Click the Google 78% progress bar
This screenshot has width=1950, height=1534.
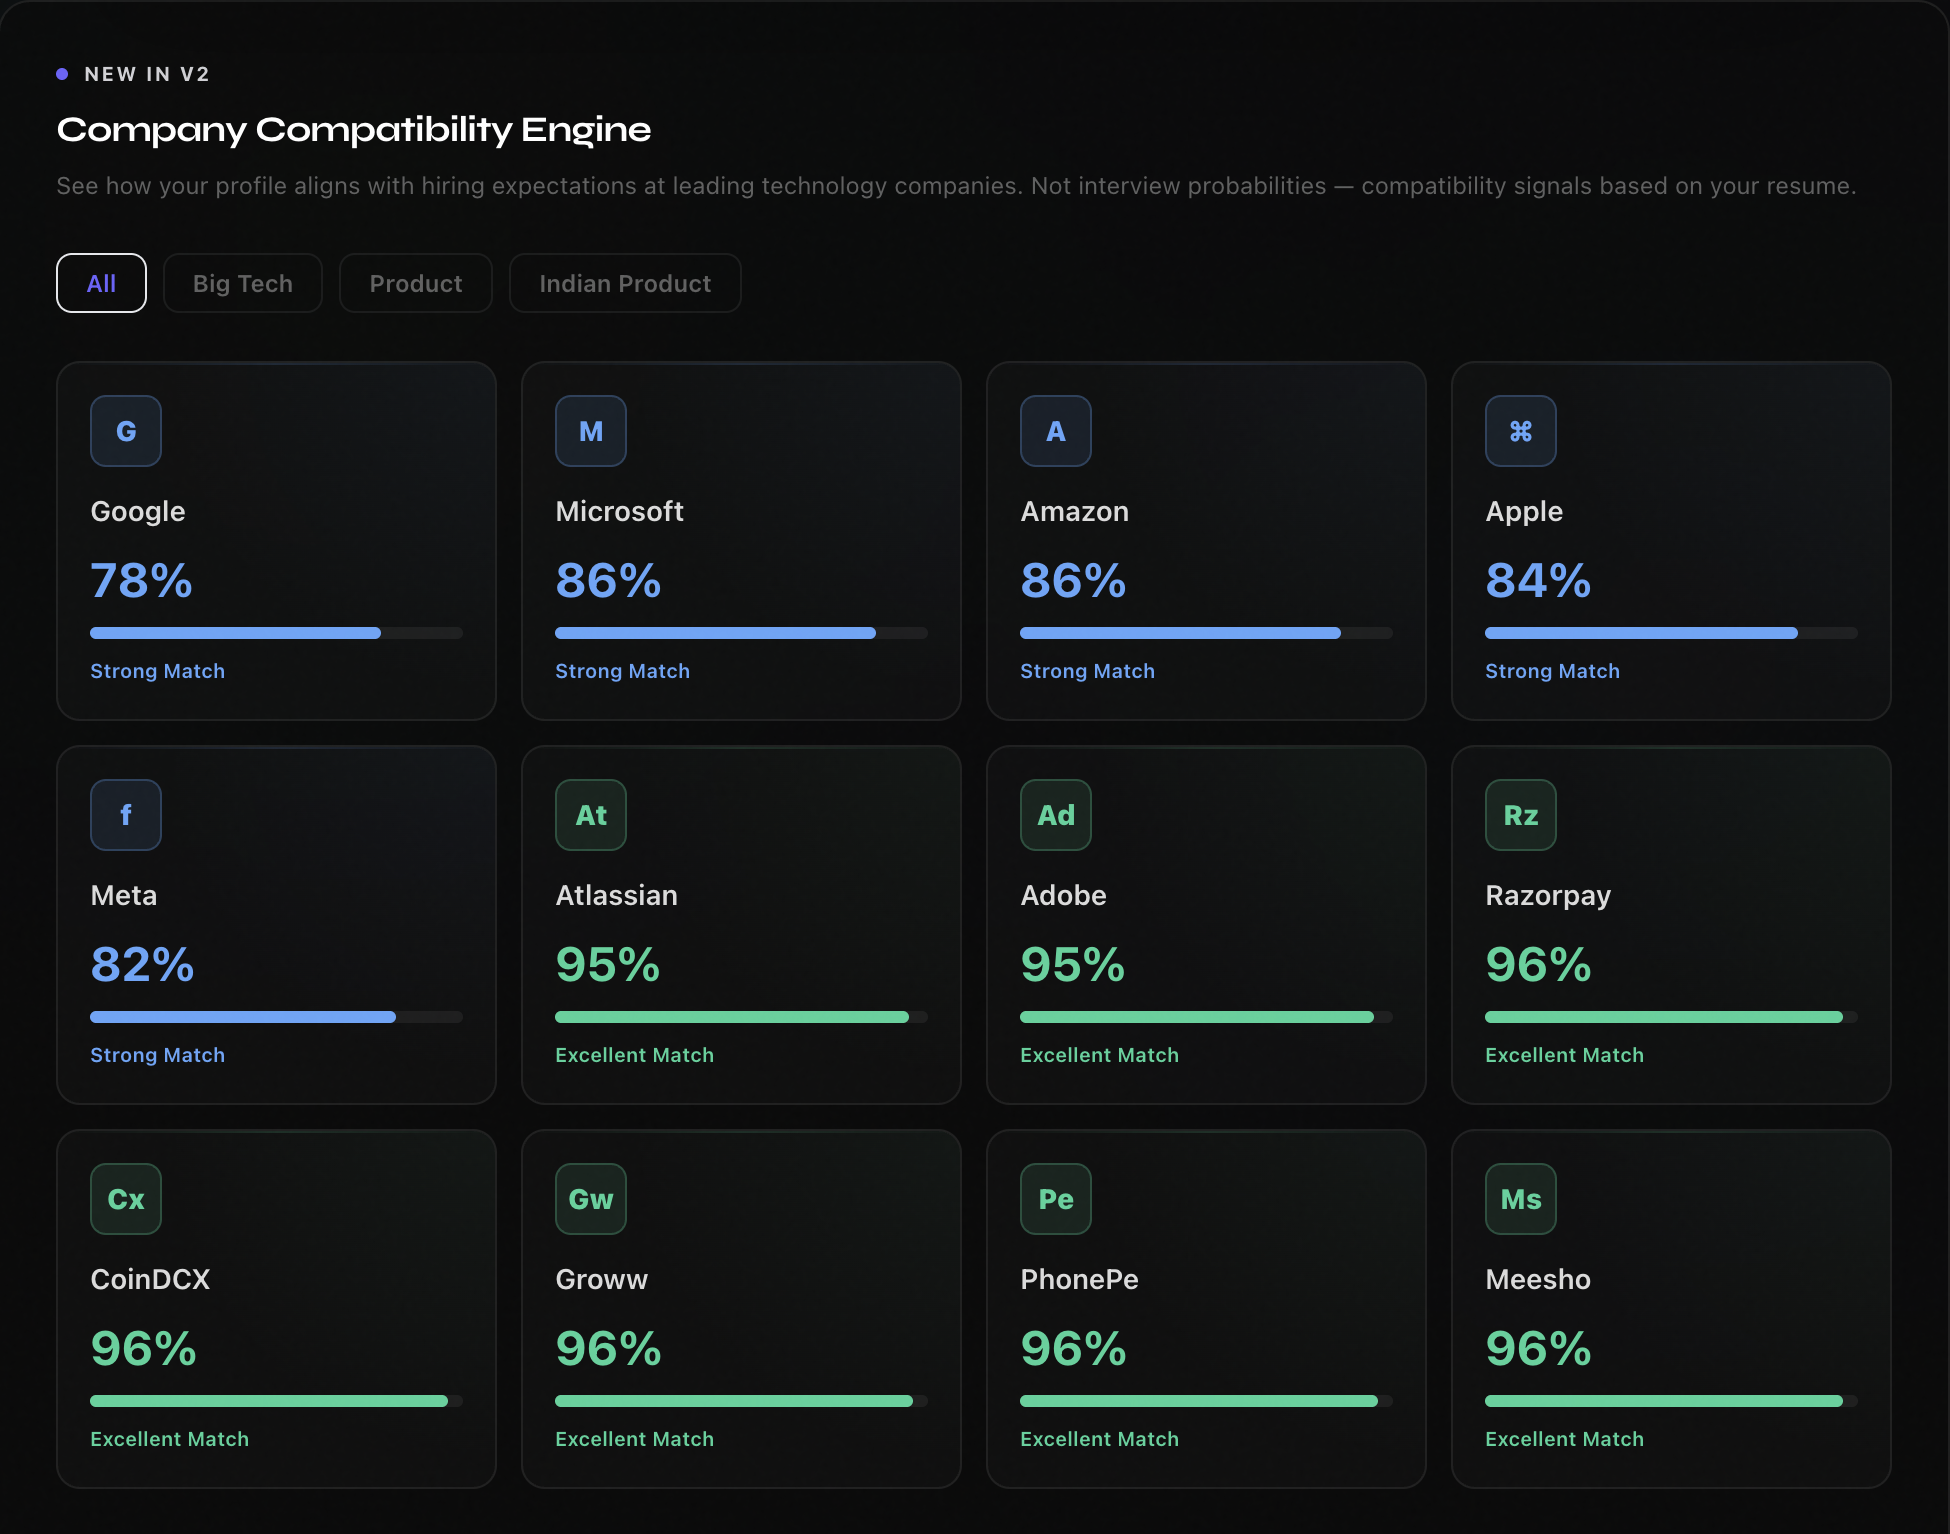tap(276, 633)
